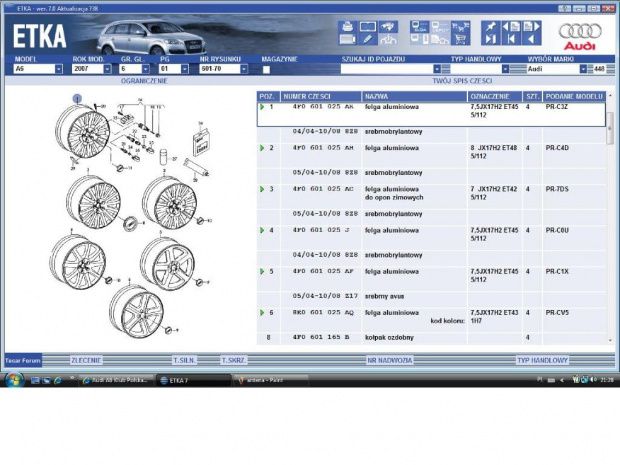Click green arrow marker of position 4
Viewport: 620px width, 465px height.
pos(262,230)
